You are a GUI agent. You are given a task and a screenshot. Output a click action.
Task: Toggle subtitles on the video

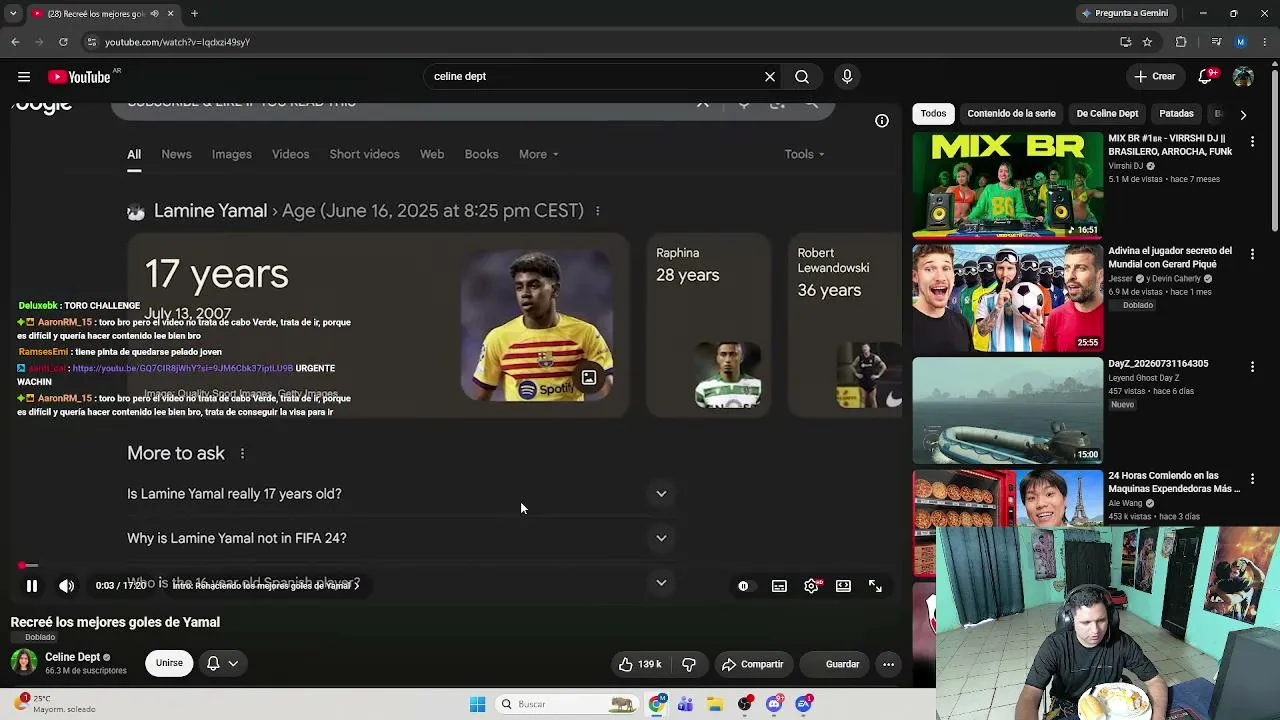[779, 586]
